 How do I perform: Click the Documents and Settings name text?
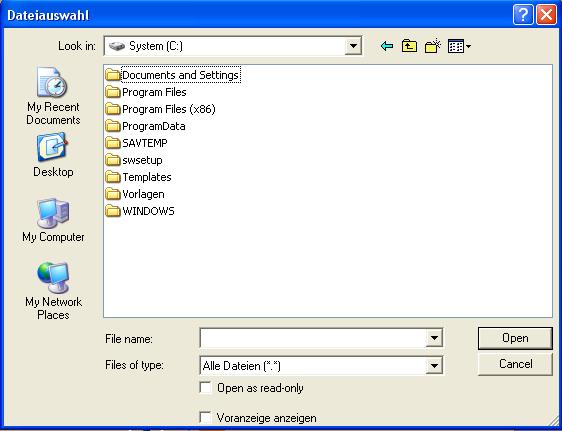(181, 75)
